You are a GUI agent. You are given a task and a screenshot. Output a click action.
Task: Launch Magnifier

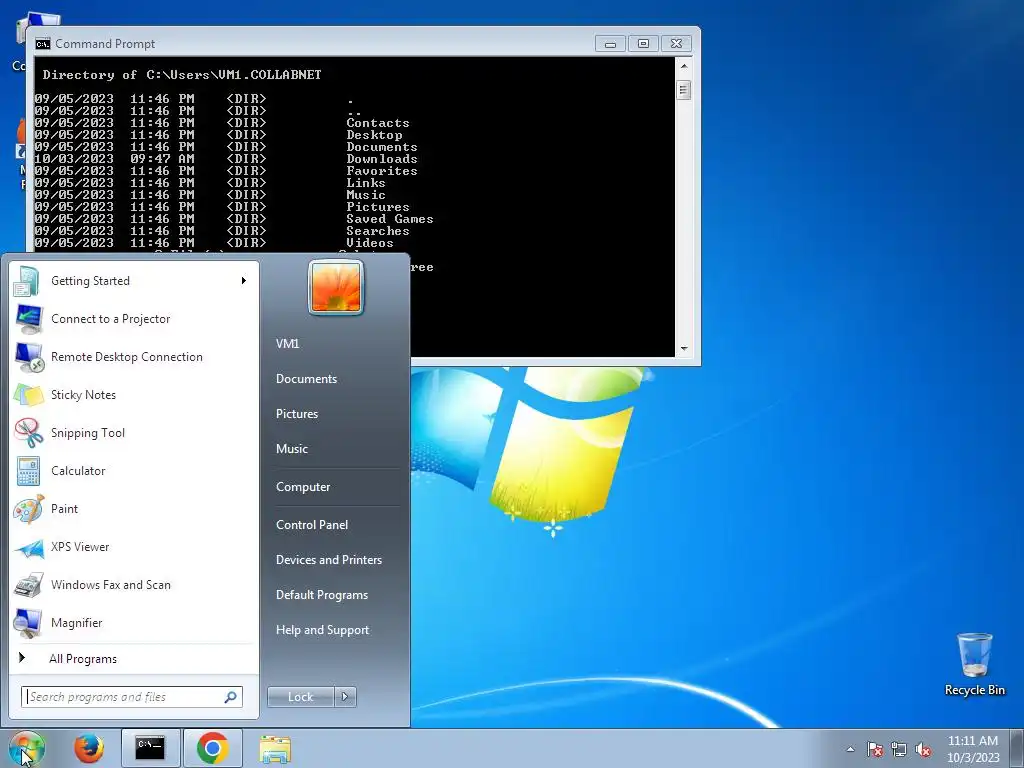[134, 622]
